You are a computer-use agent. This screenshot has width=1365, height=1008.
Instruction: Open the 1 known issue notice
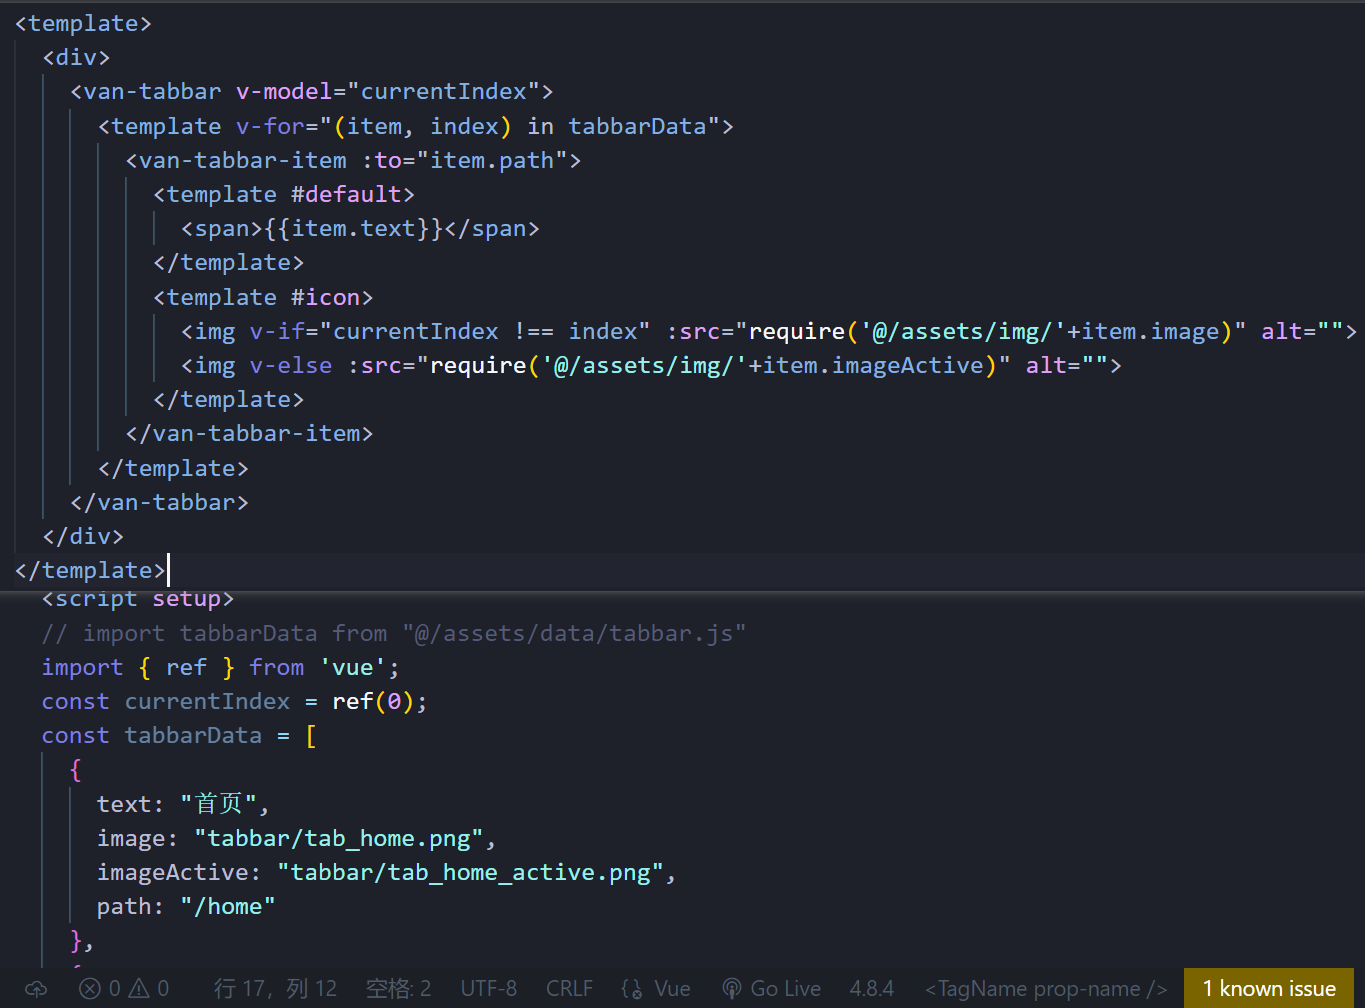(1269, 989)
